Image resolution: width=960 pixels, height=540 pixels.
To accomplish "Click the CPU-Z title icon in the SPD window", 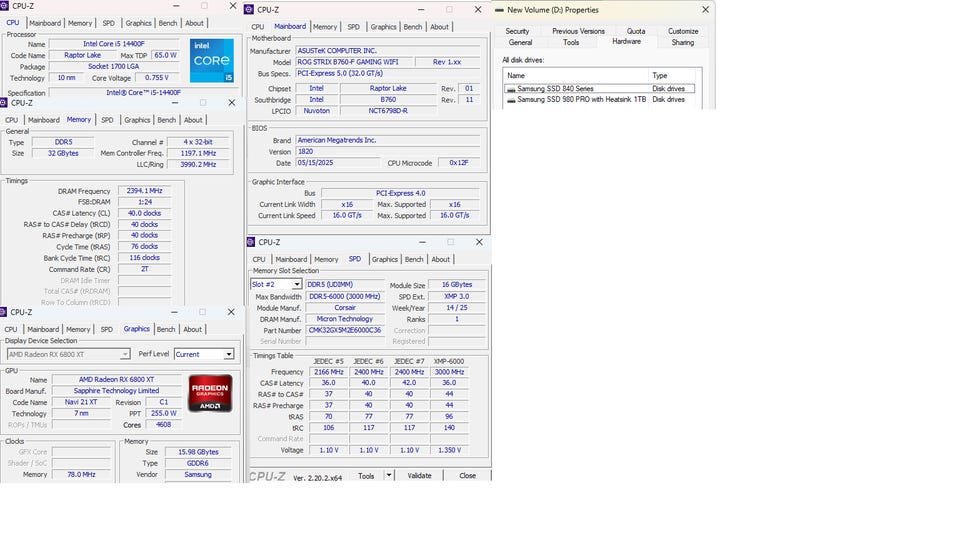I will coord(250,242).
